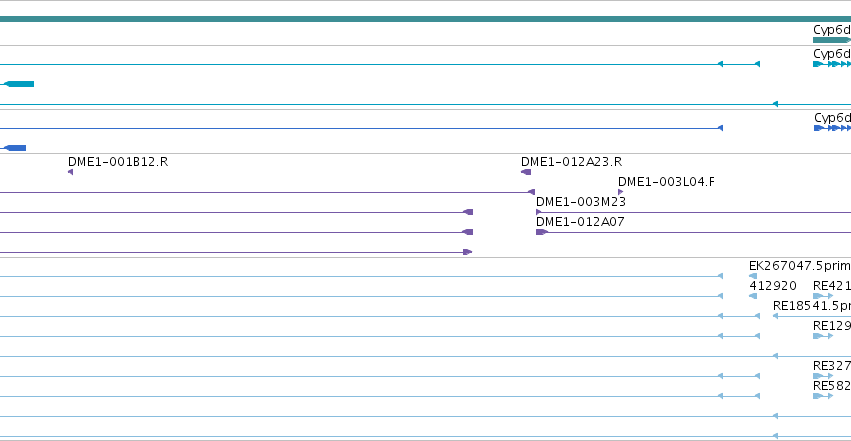
Task: Click the cyan Cyp6d transcript arrow glyph
Action: pos(831,64)
